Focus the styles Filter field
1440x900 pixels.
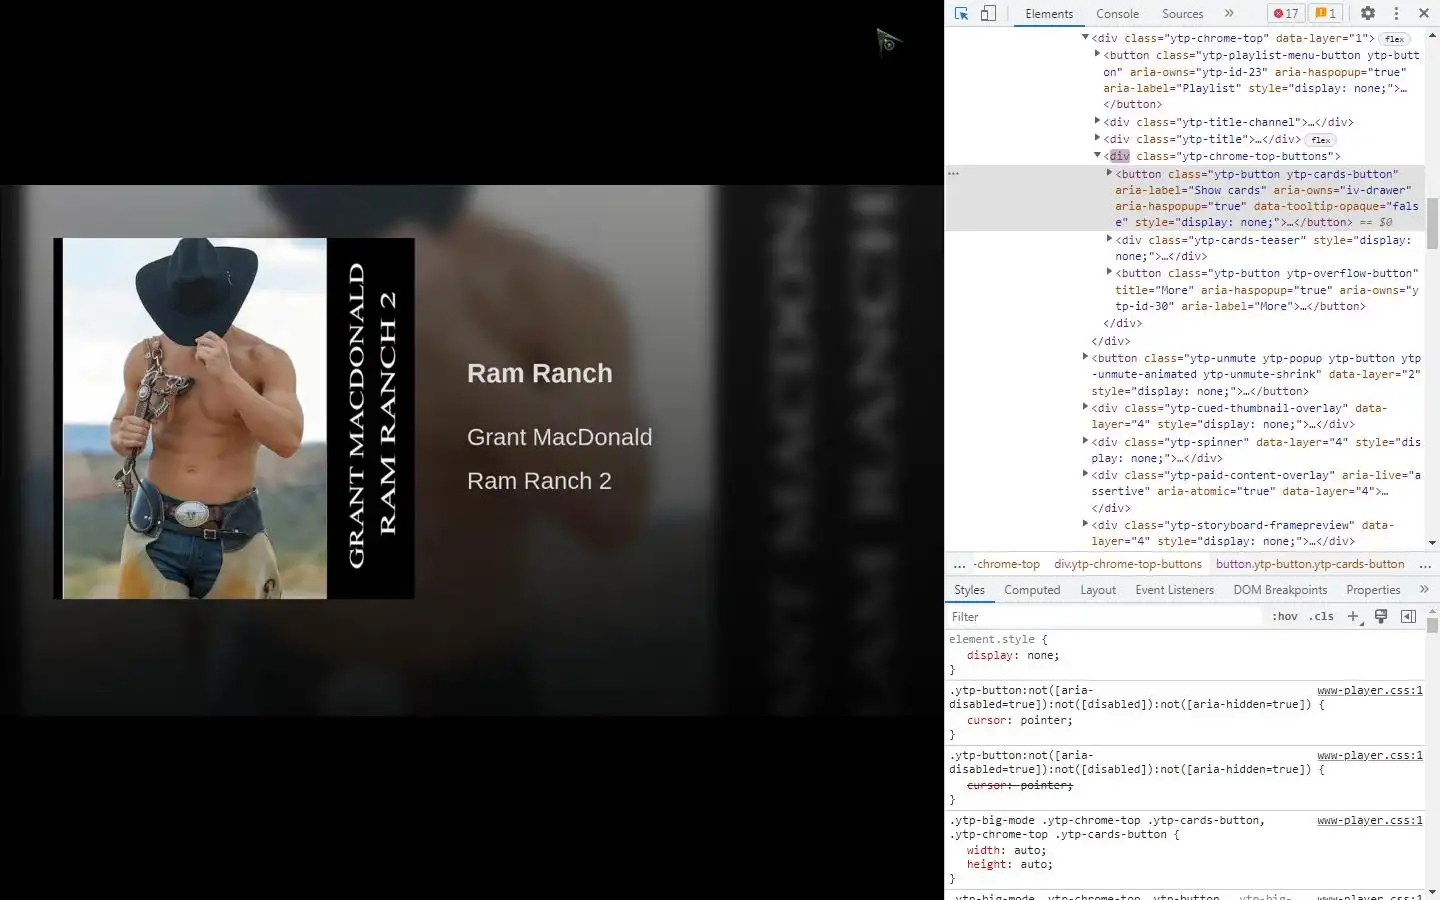pos(1105,617)
